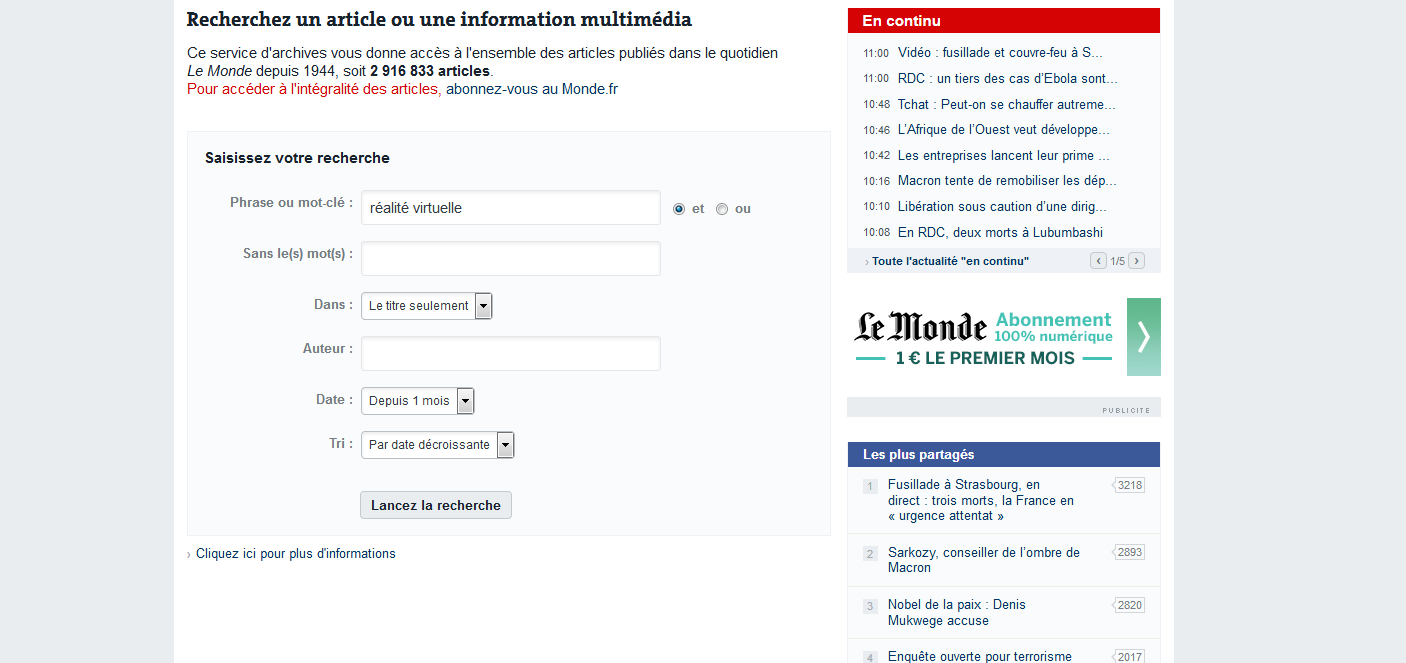Click the "Phrase ou mot-clé" text field

coord(510,208)
